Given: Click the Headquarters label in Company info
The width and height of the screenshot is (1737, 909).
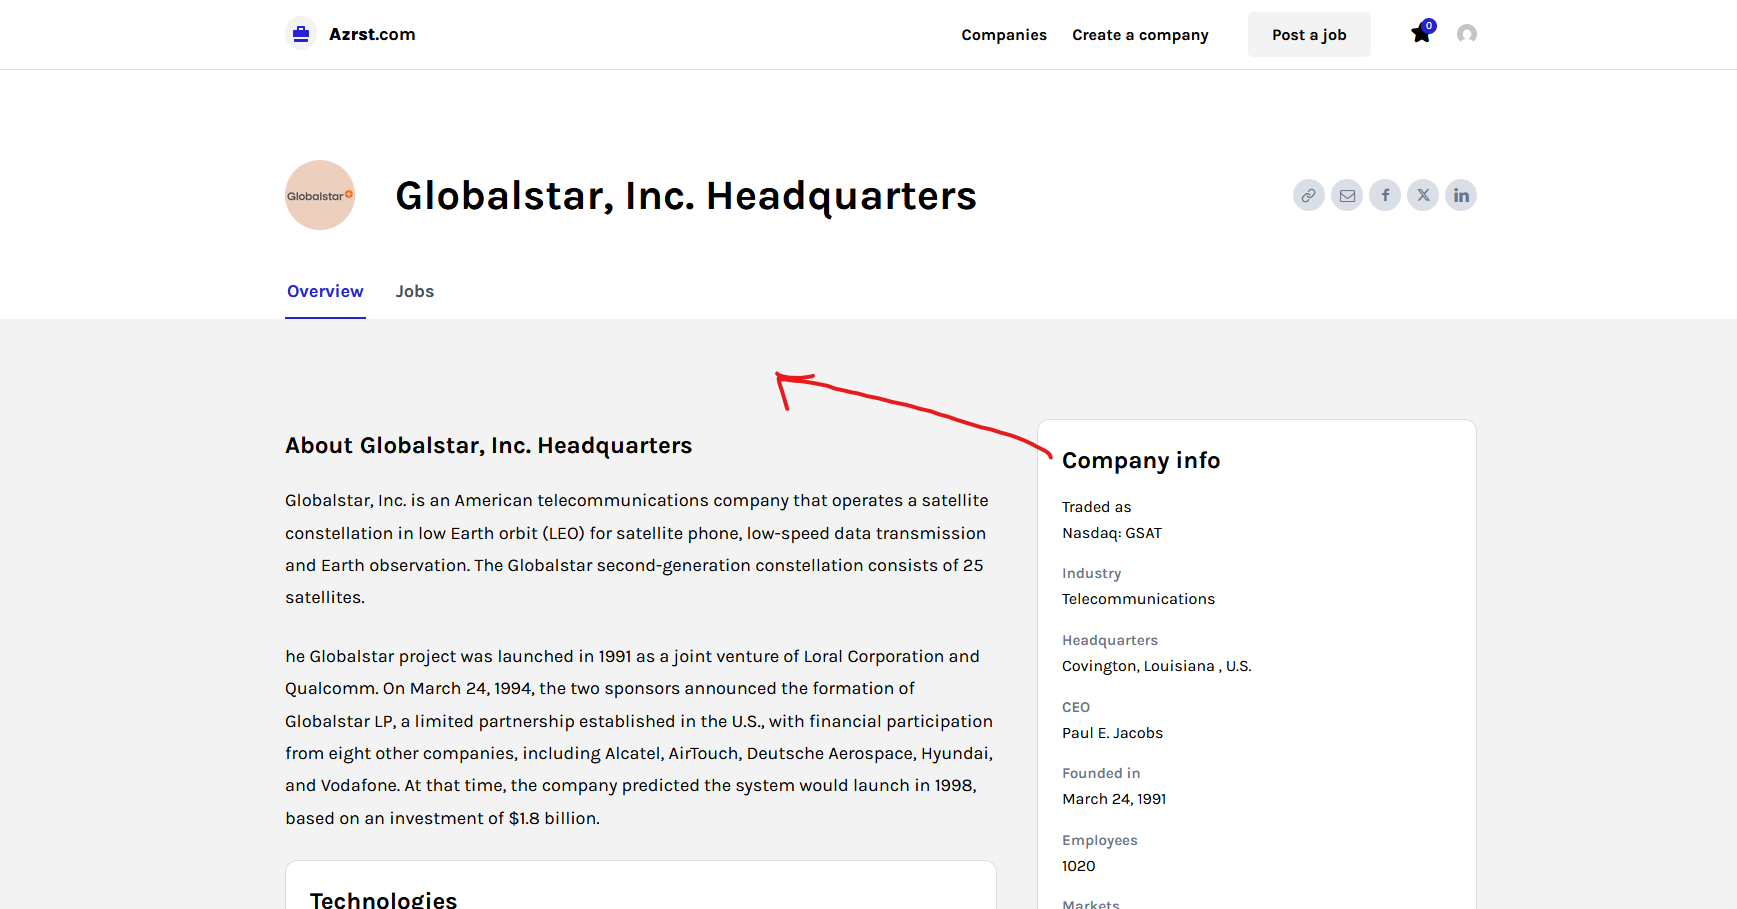Looking at the screenshot, I should [x=1110, y=640].
